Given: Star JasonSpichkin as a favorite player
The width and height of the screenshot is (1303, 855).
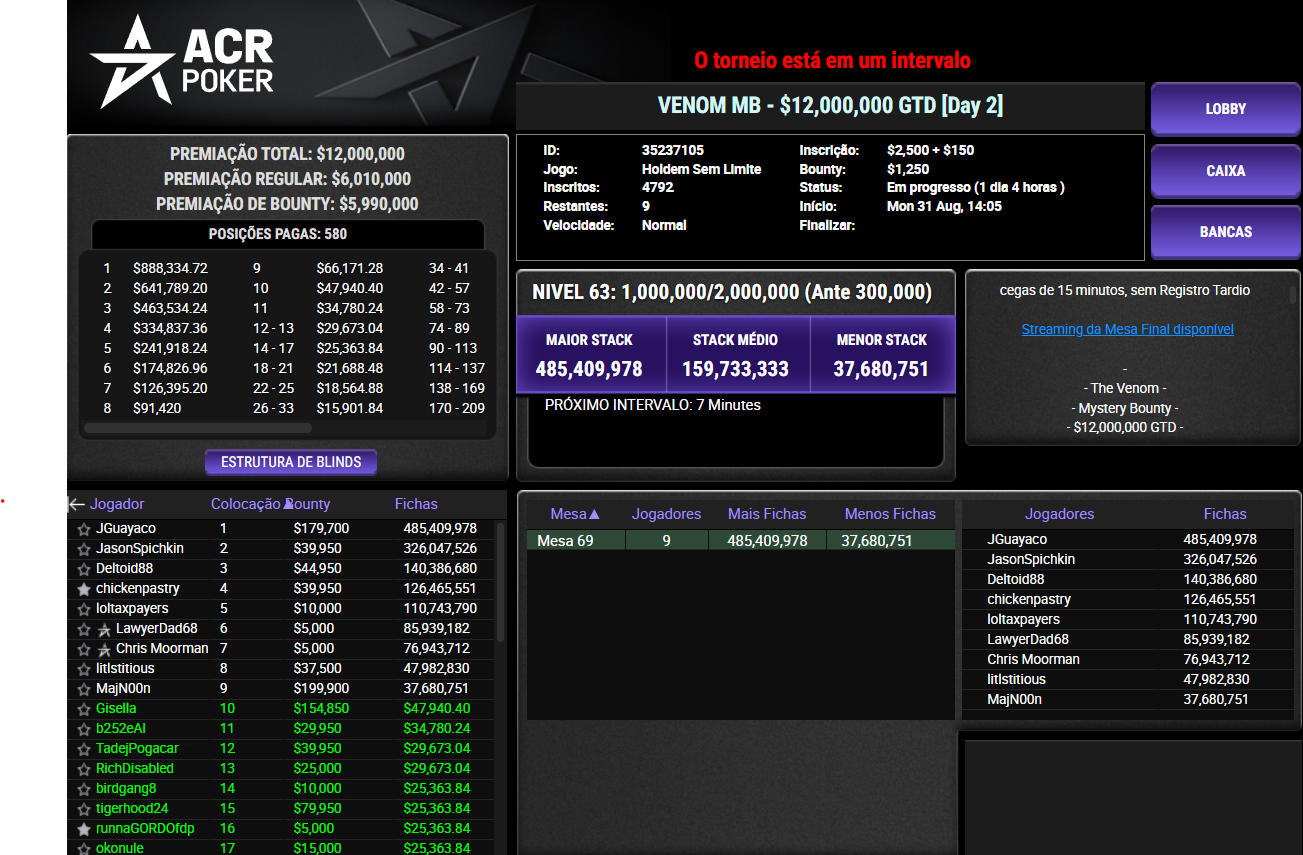Looking at the screenshot, I should pos(84,549).
